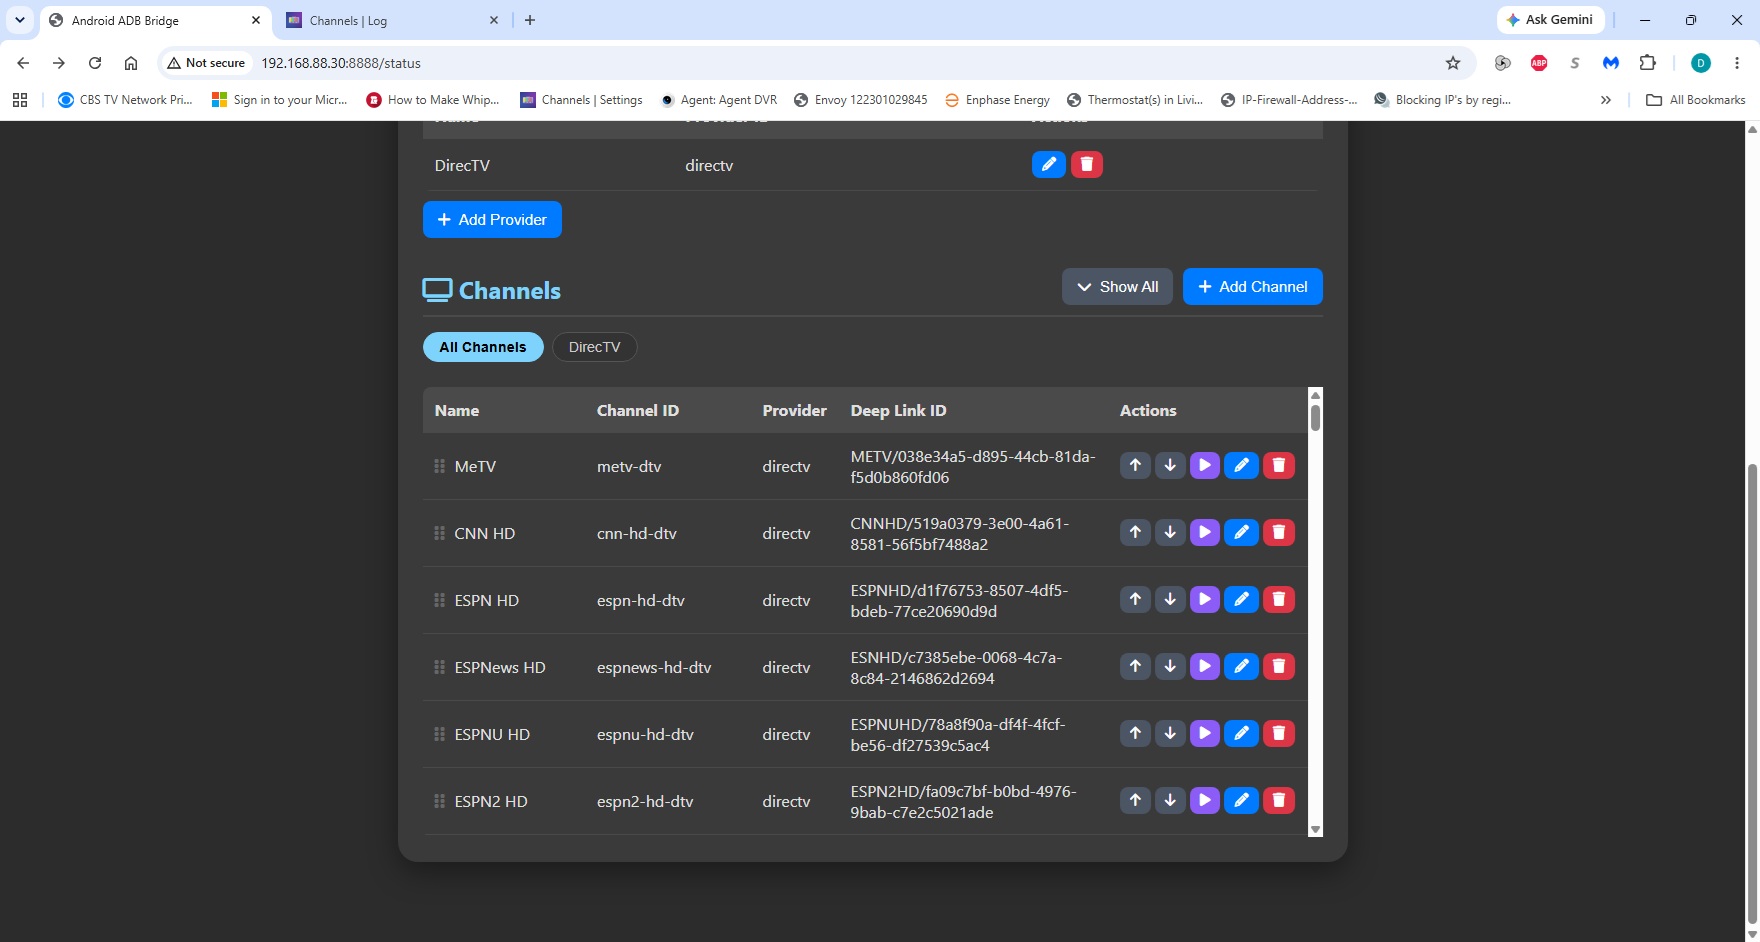Open All Bookmarks folder
Viewport: 1760px width, 942px height.
point(1696,100)
